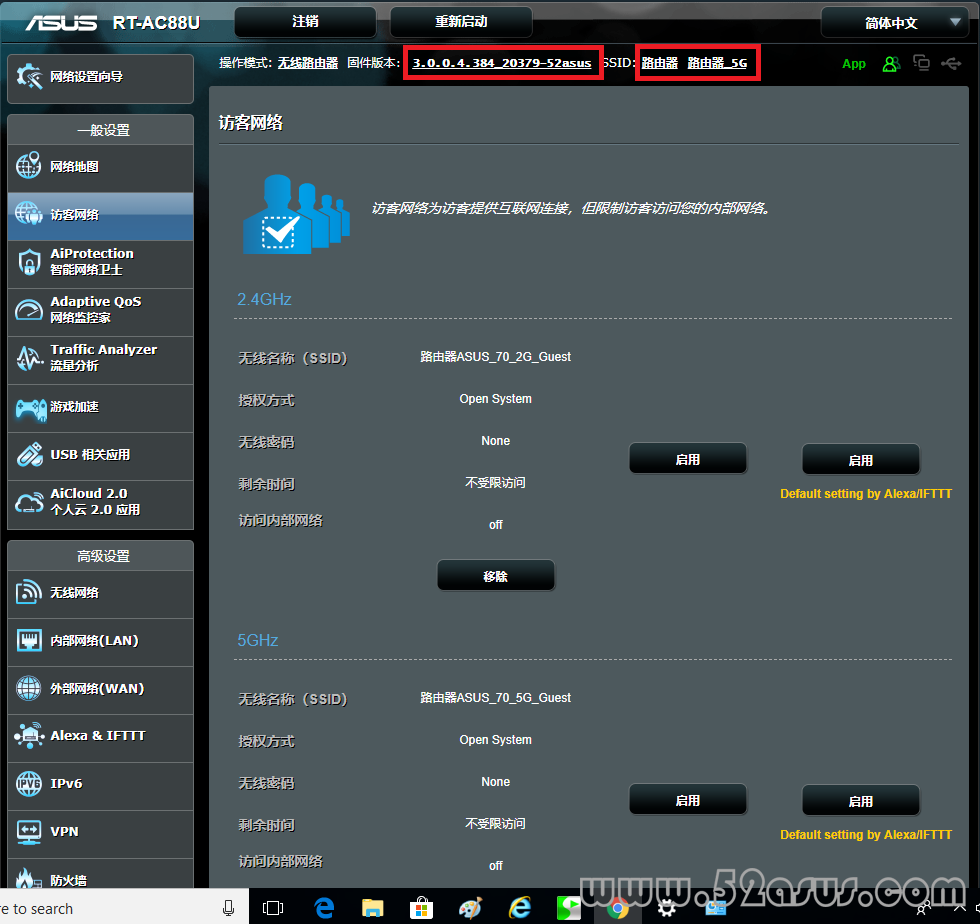The height and width of the screenshot is (924, 980).
Task: Click the 路由器_5G SSID link
Action: tap(717, 63)
